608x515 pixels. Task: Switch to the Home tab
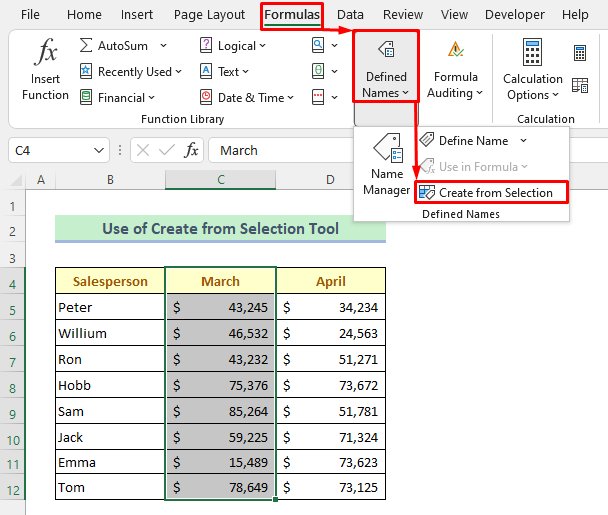click(x=84, y=15)
